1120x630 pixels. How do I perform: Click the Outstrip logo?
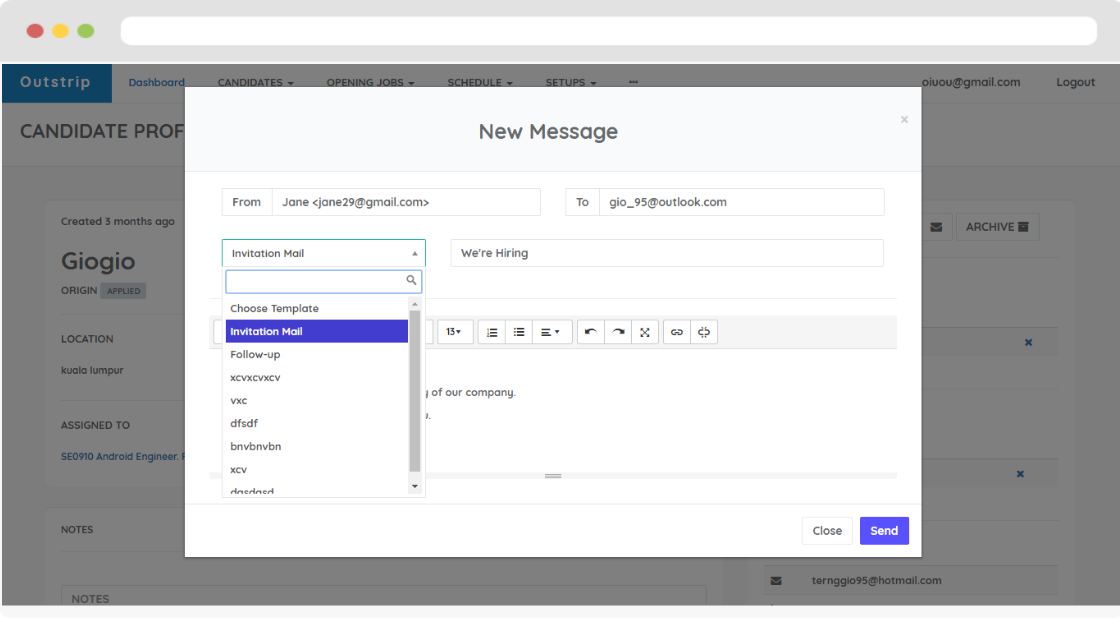[56, 83]
